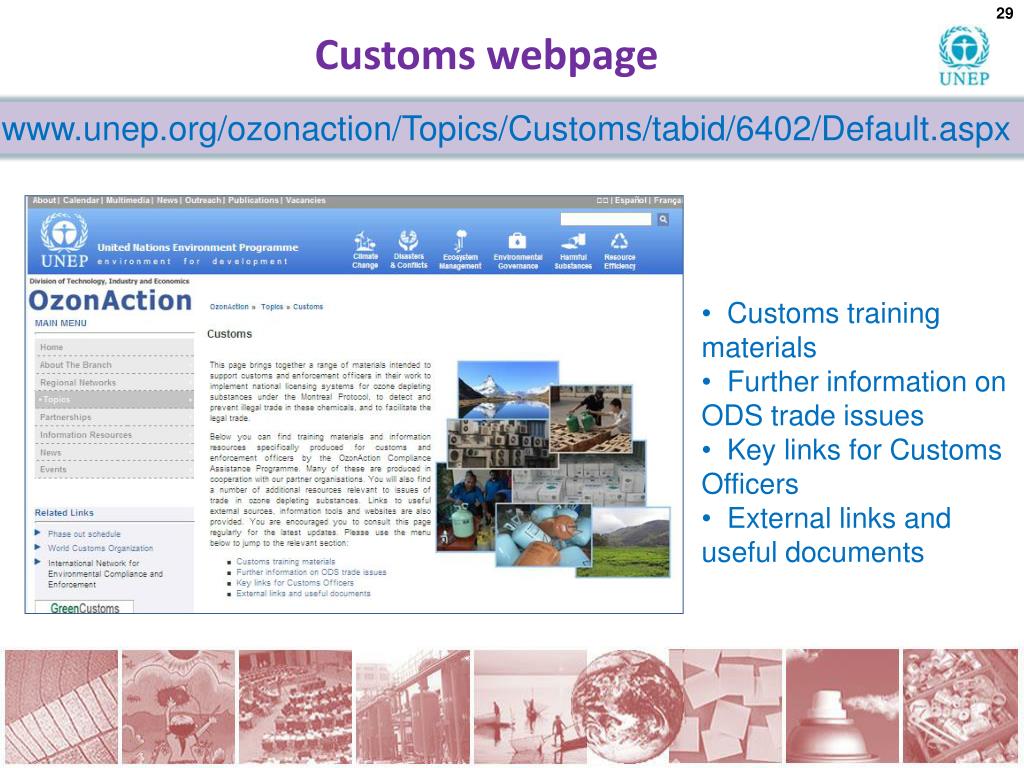Open the Phase out schedule link
This screenshot has width=1024, height=768.
pyautogui.click(x=84, y=534)
